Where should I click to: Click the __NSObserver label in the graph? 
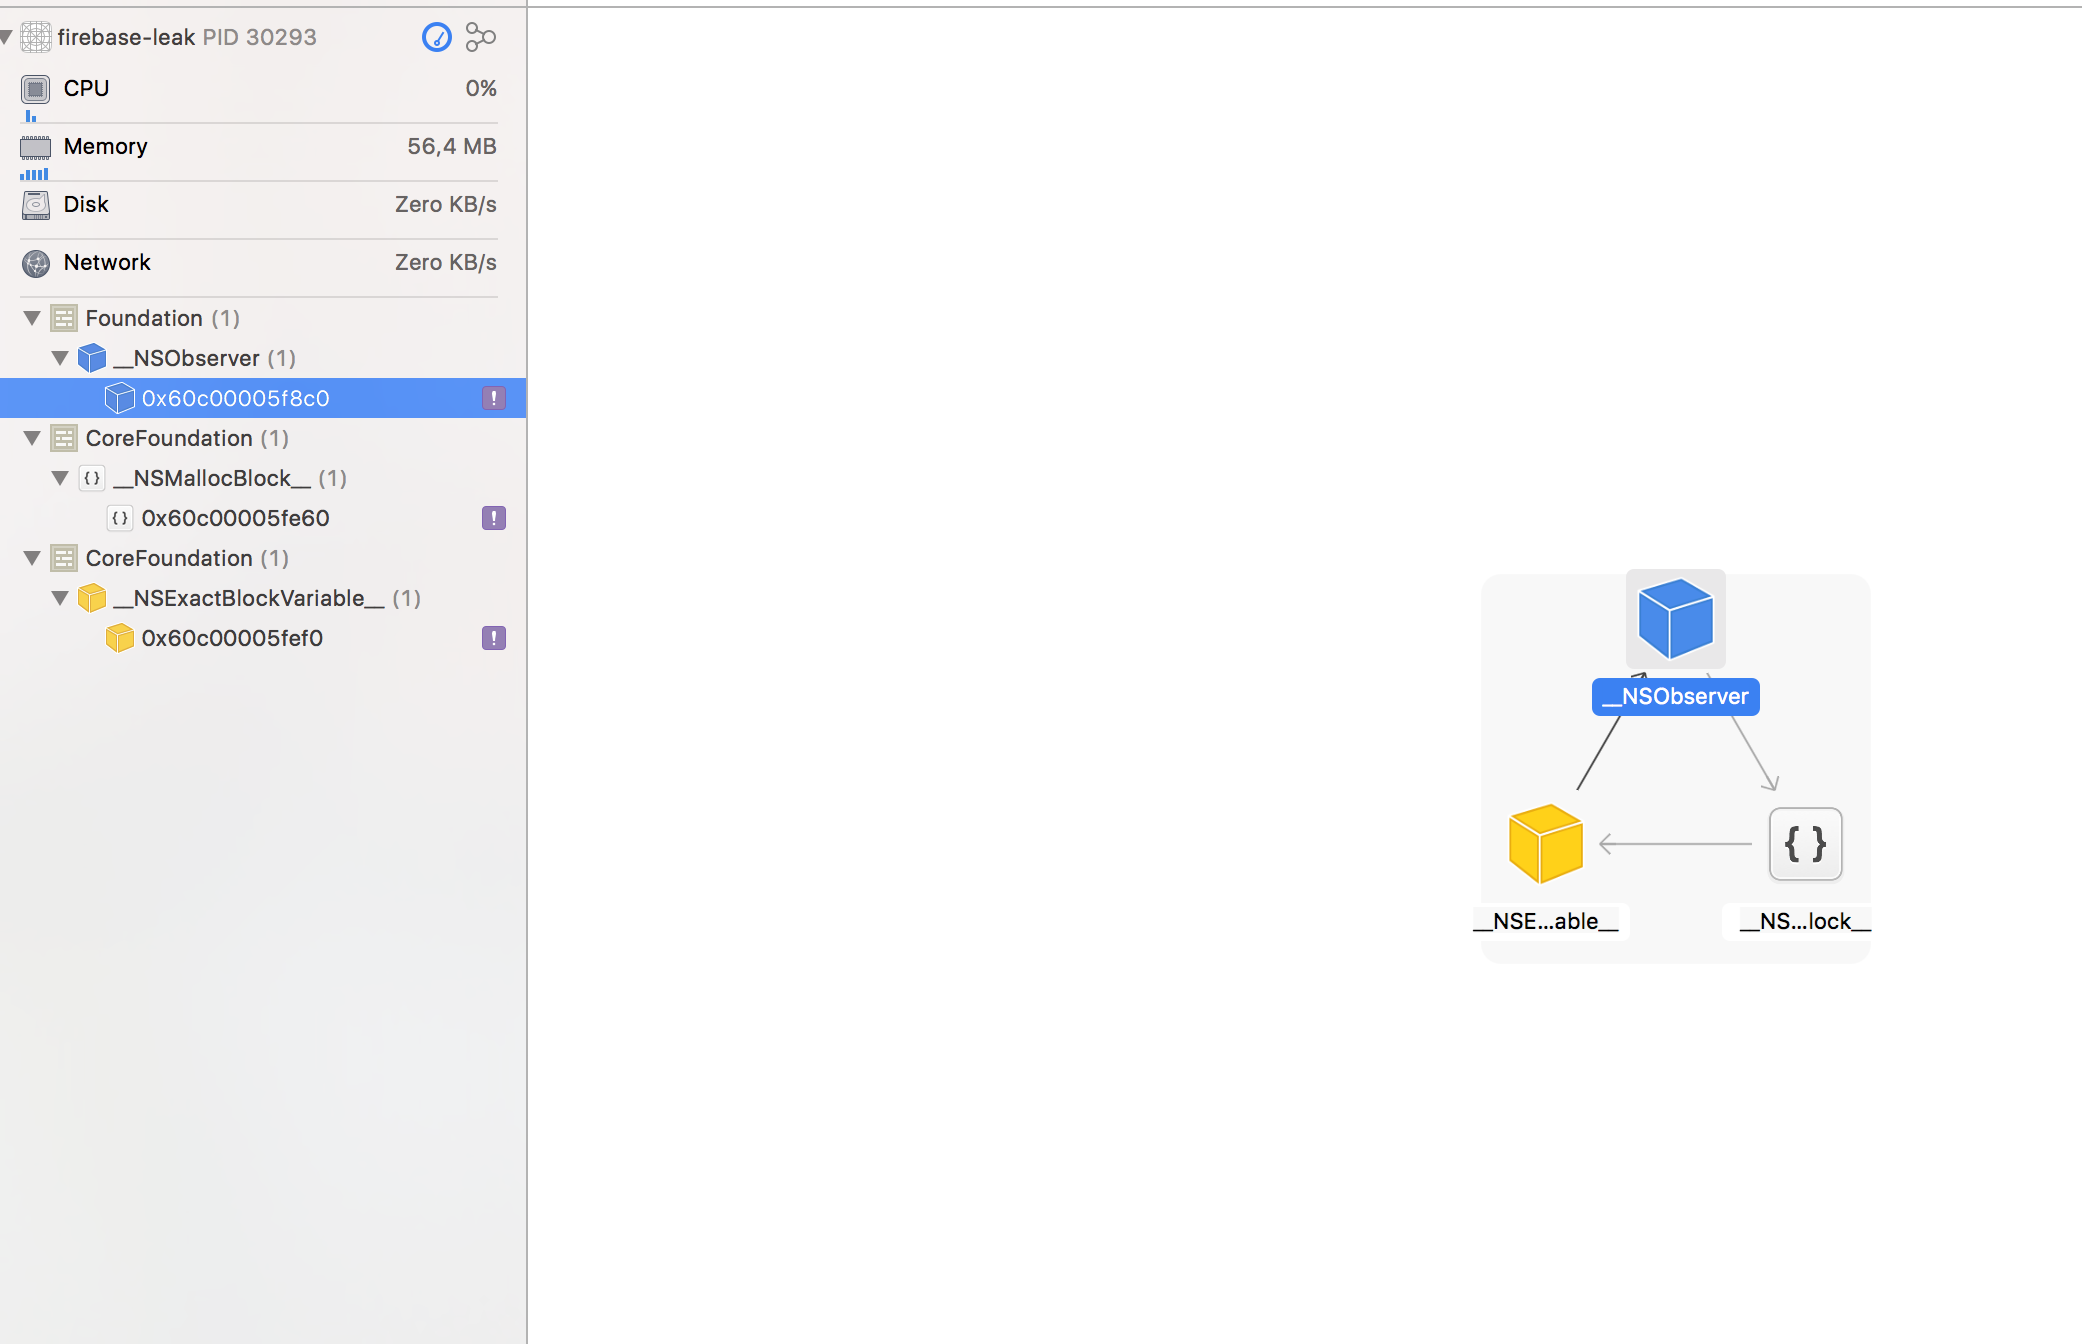(1676, 696)
